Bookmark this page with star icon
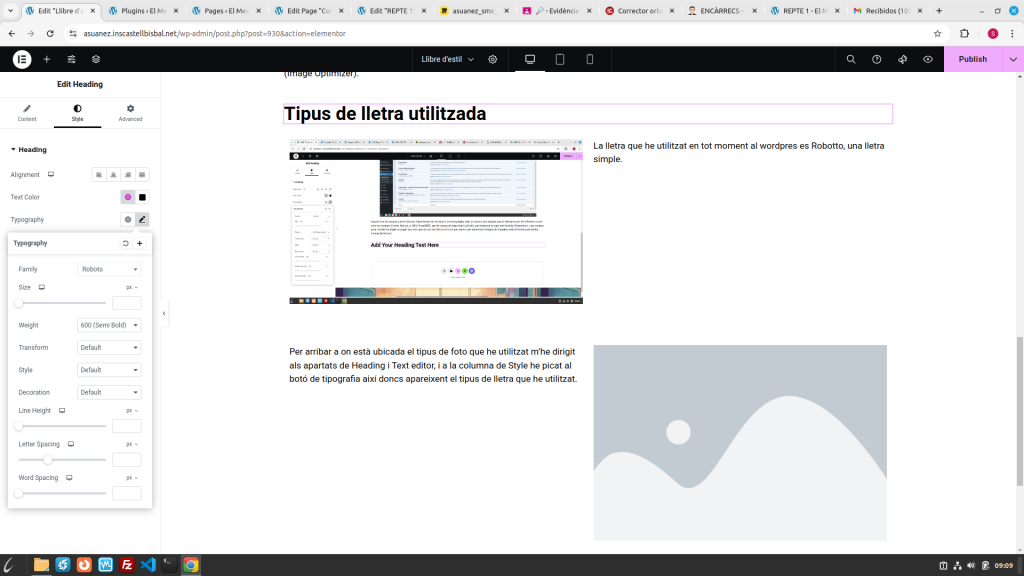 [x=937, y=33]
